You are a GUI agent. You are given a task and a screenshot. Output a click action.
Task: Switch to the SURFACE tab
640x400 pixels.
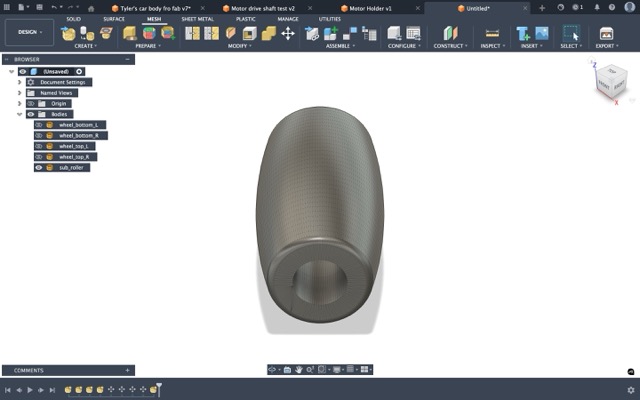pos(114,19)
